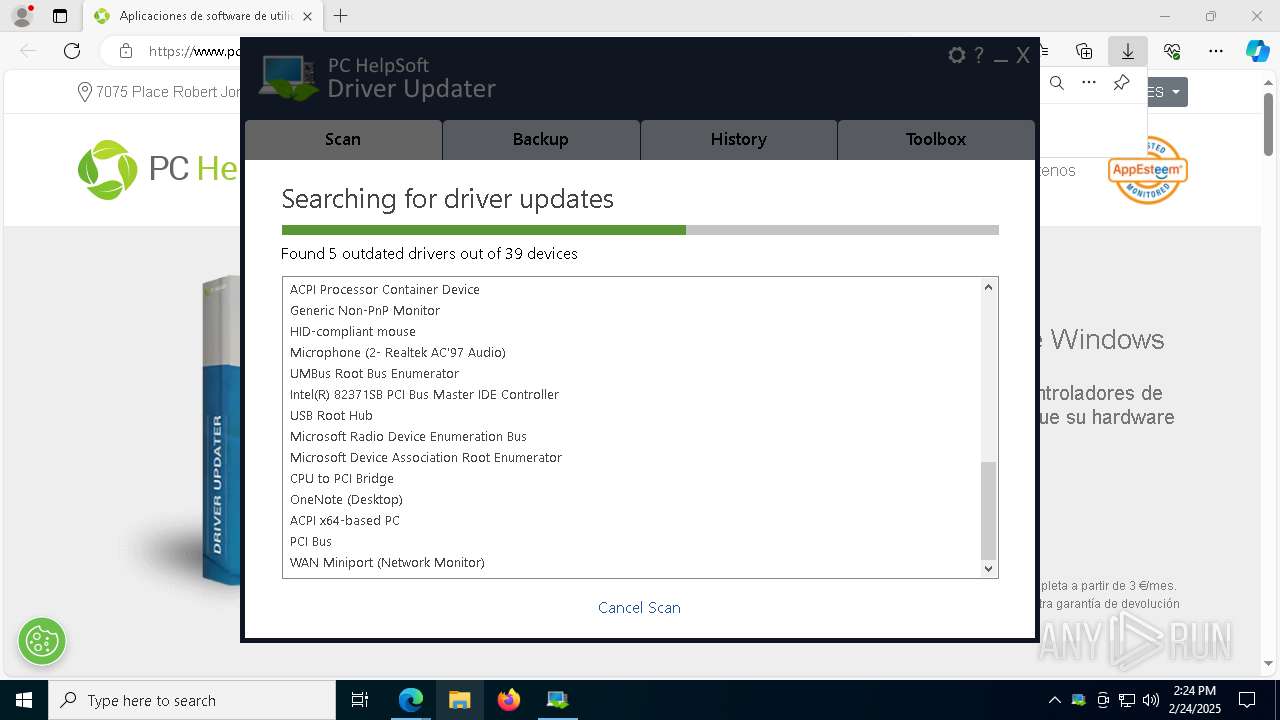This screenshot has height=720, width=1280.
Task: Open Driver Updater taskbar icon
Action: (558, 700)
